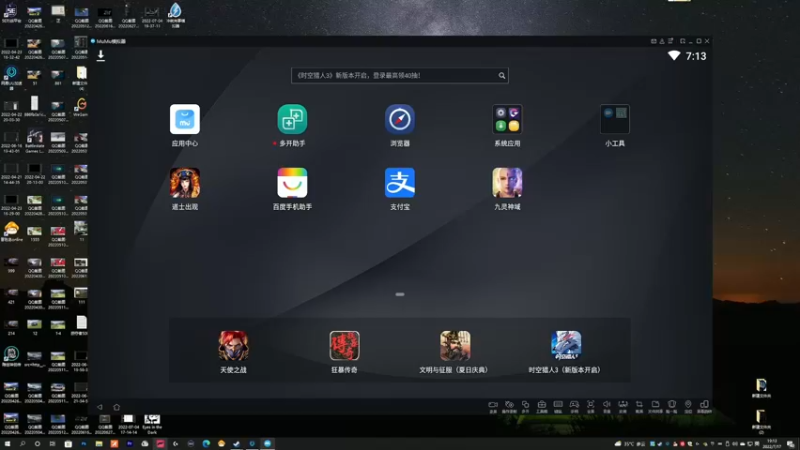Open File Explorer from the taskbar
The height and width of the screenshot is (450, 800).
(x=99, y=444)
